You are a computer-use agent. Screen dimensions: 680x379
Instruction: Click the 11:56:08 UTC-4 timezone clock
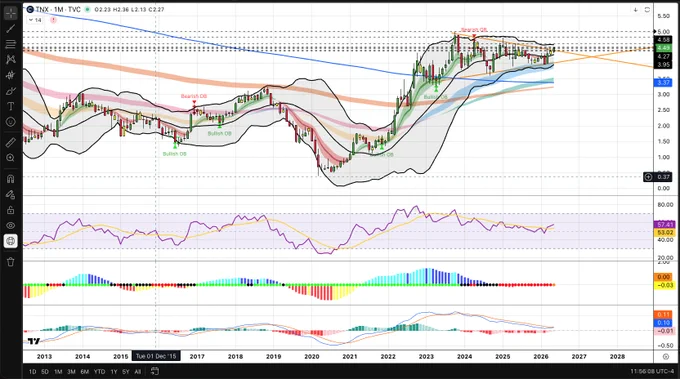(652, 372)
